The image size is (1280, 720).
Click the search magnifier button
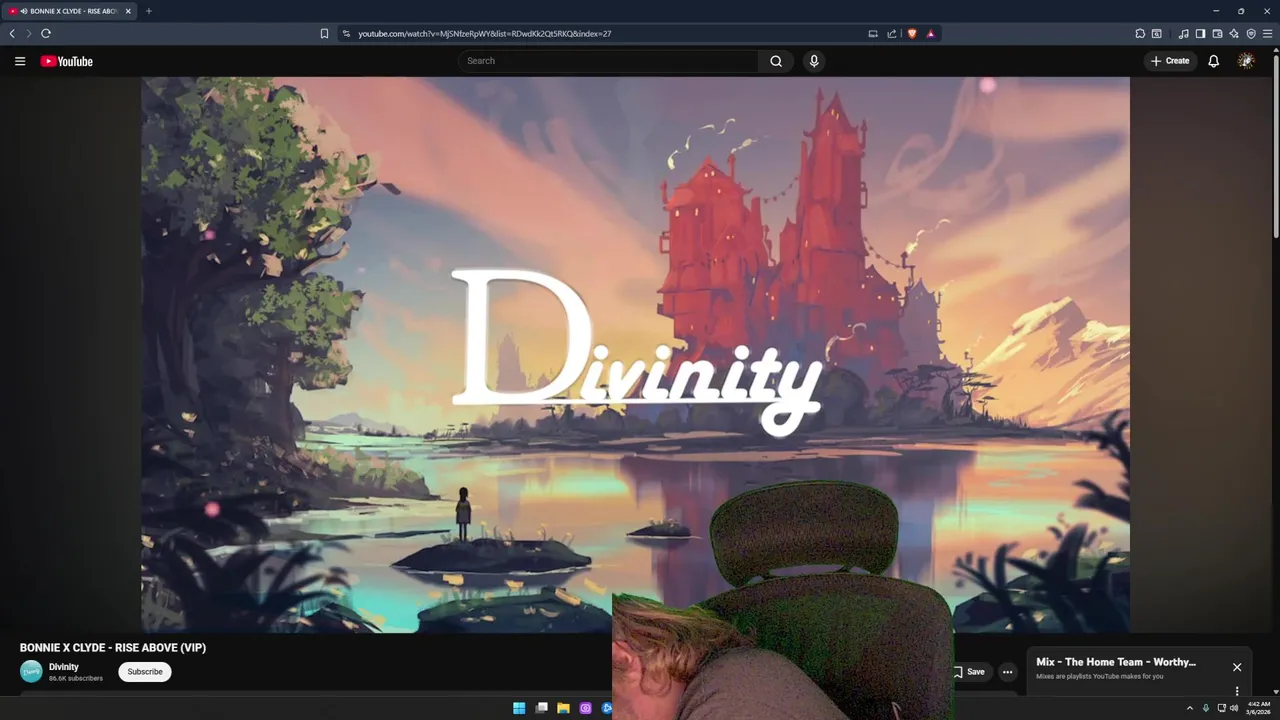coord(776,61)
